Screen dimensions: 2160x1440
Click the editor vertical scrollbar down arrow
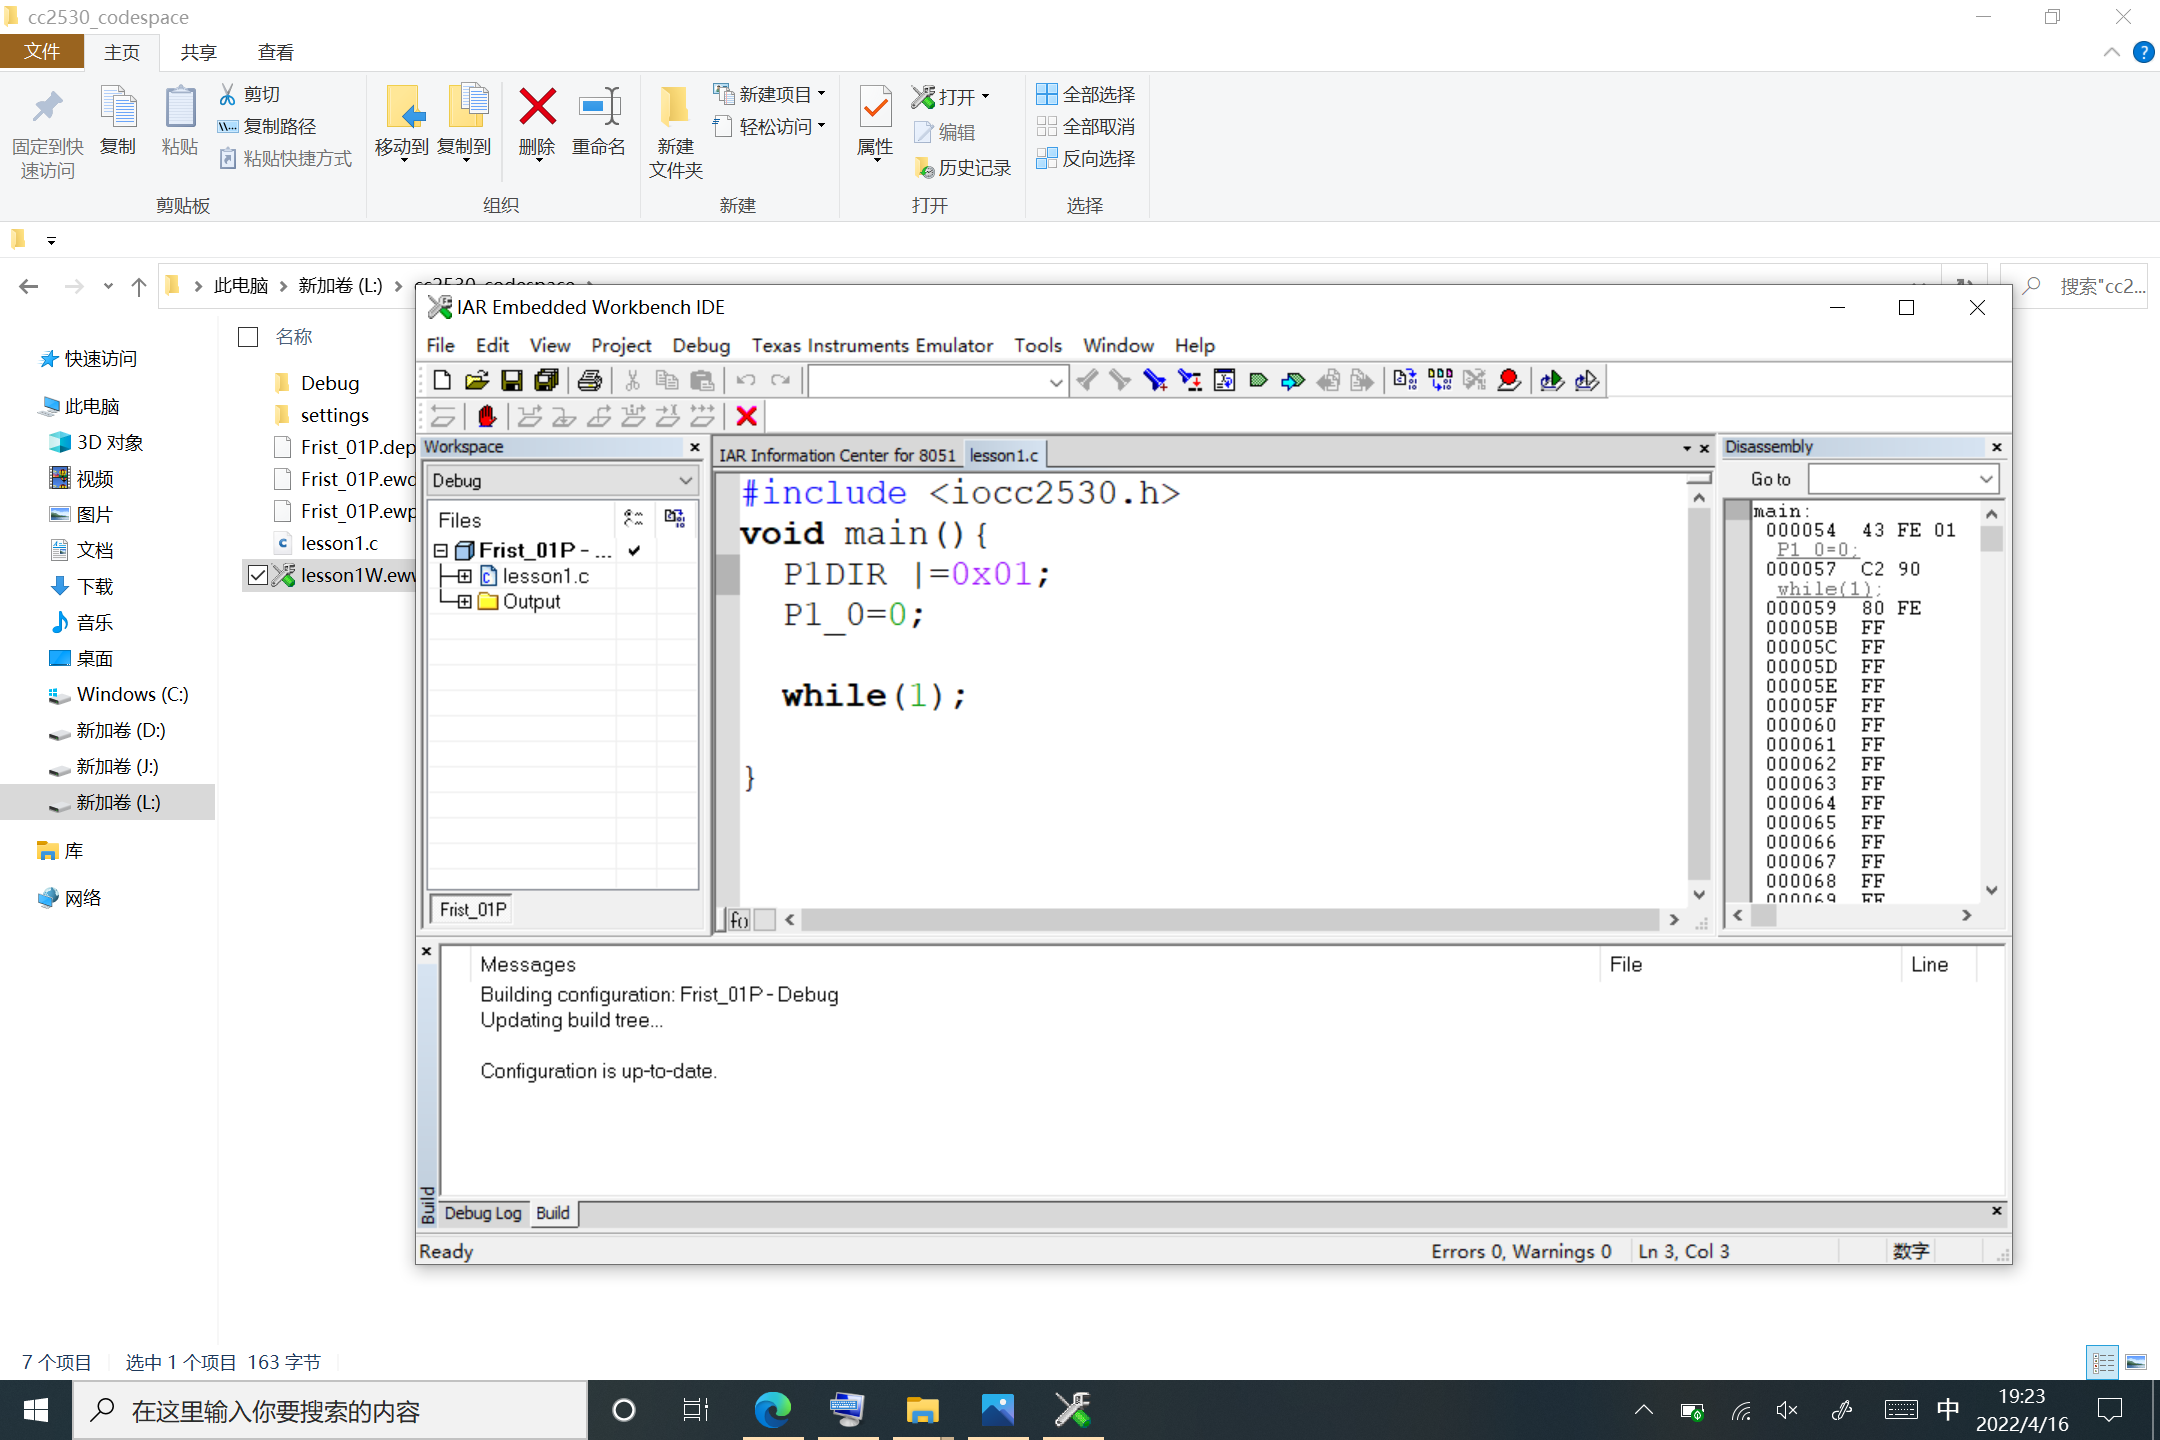(x=1699, y=894)
